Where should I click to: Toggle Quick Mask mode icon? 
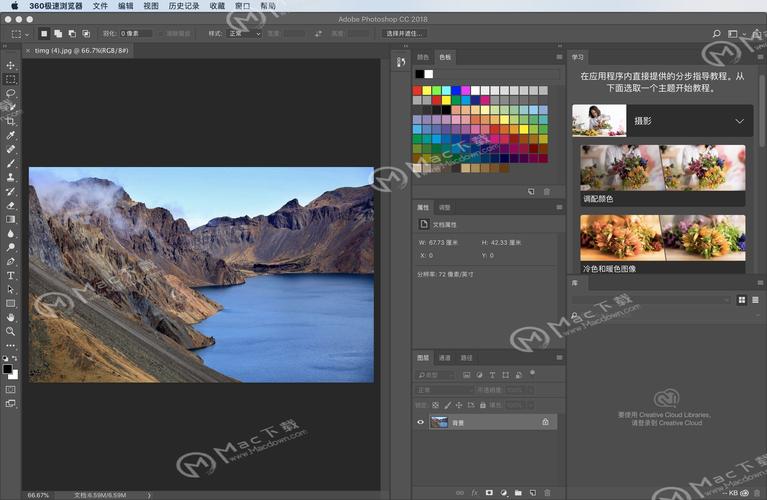click(x=11, y=389)
